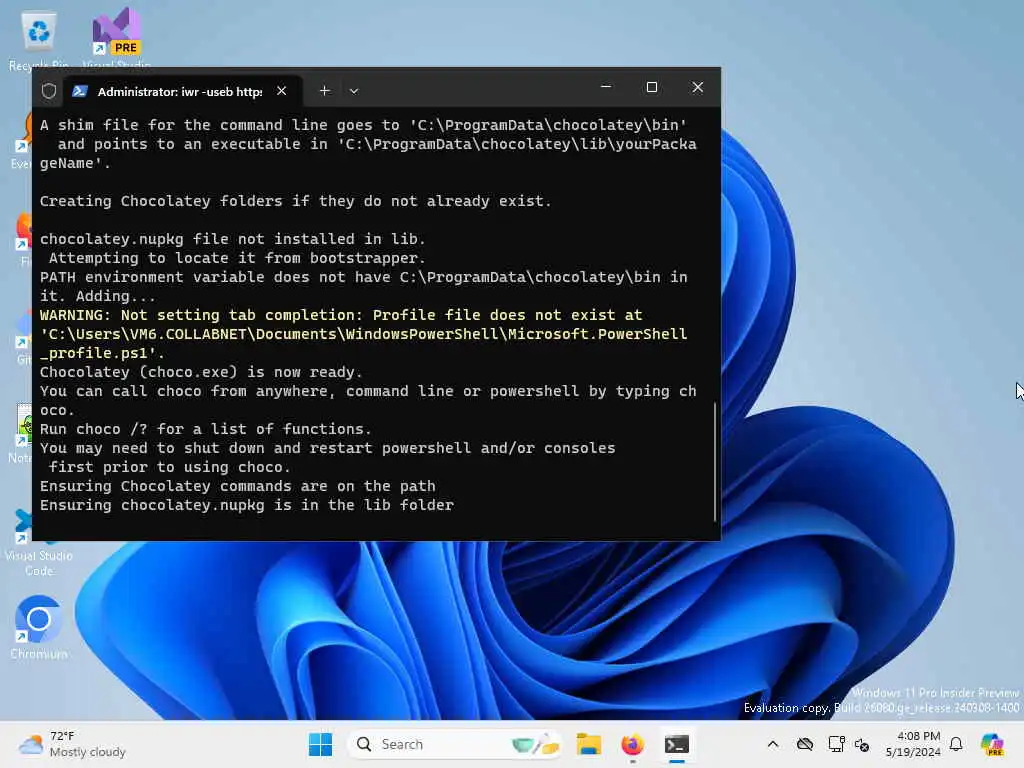The height and width of the screenshot is (768, 1024).
Task: Open the Recycle Bin desktop icon
Action: point(39,38)
